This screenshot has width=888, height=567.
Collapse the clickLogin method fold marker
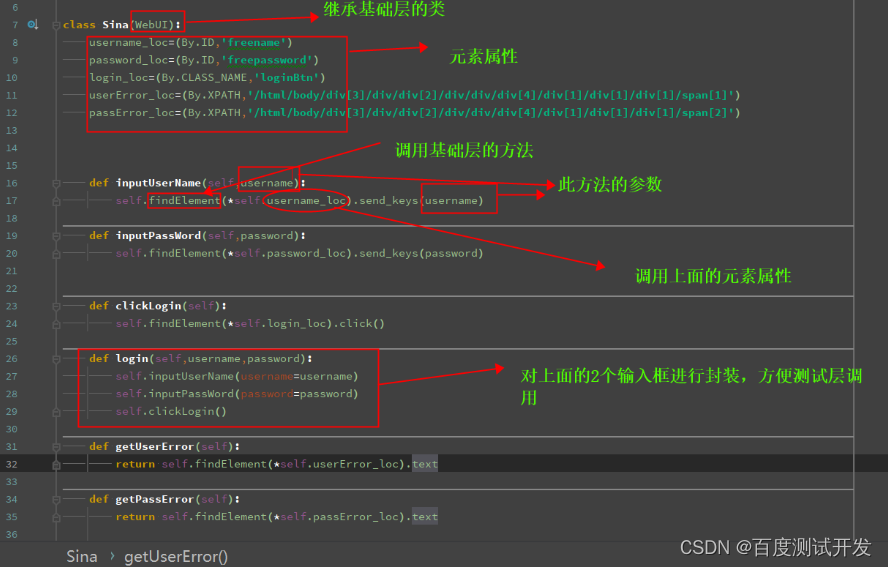pos(56,306)
